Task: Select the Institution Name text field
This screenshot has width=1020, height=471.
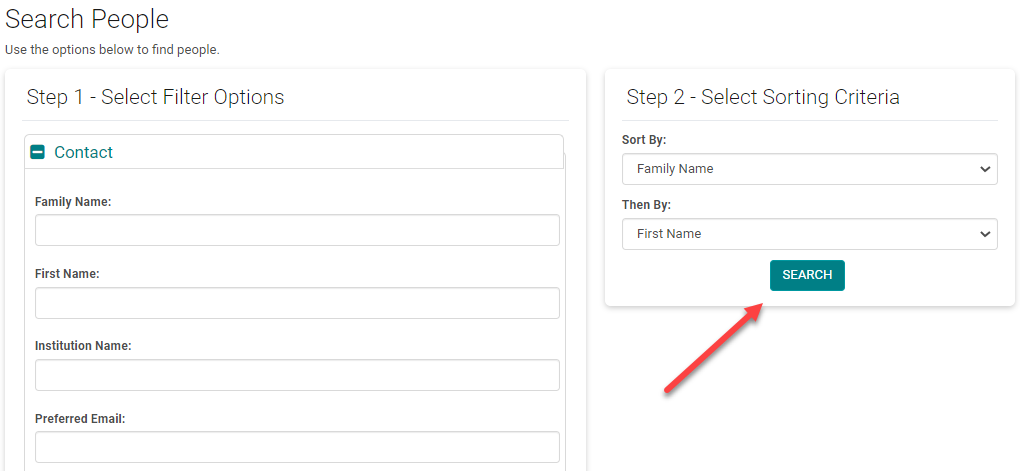Action: [297, 375]
